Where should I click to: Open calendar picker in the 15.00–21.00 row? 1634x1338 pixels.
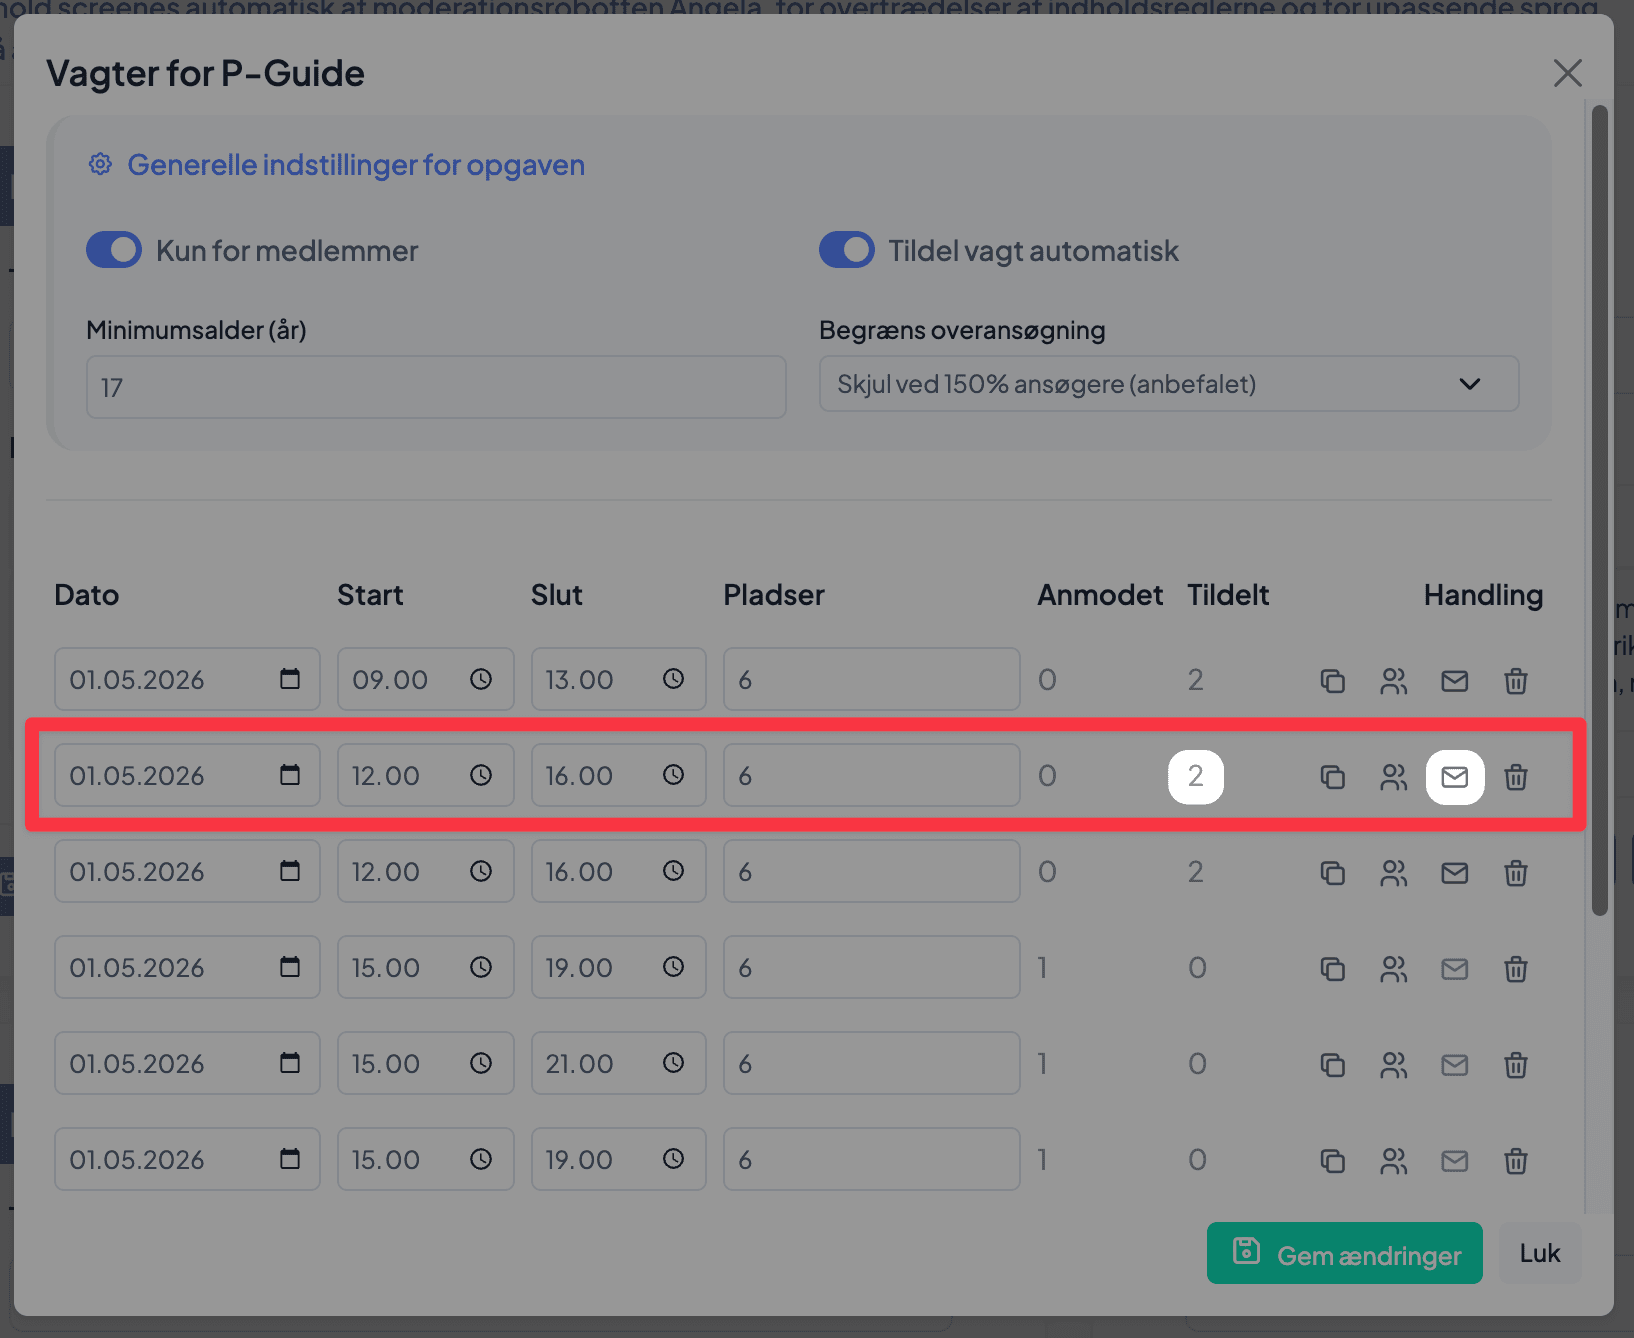(290, 1063)
